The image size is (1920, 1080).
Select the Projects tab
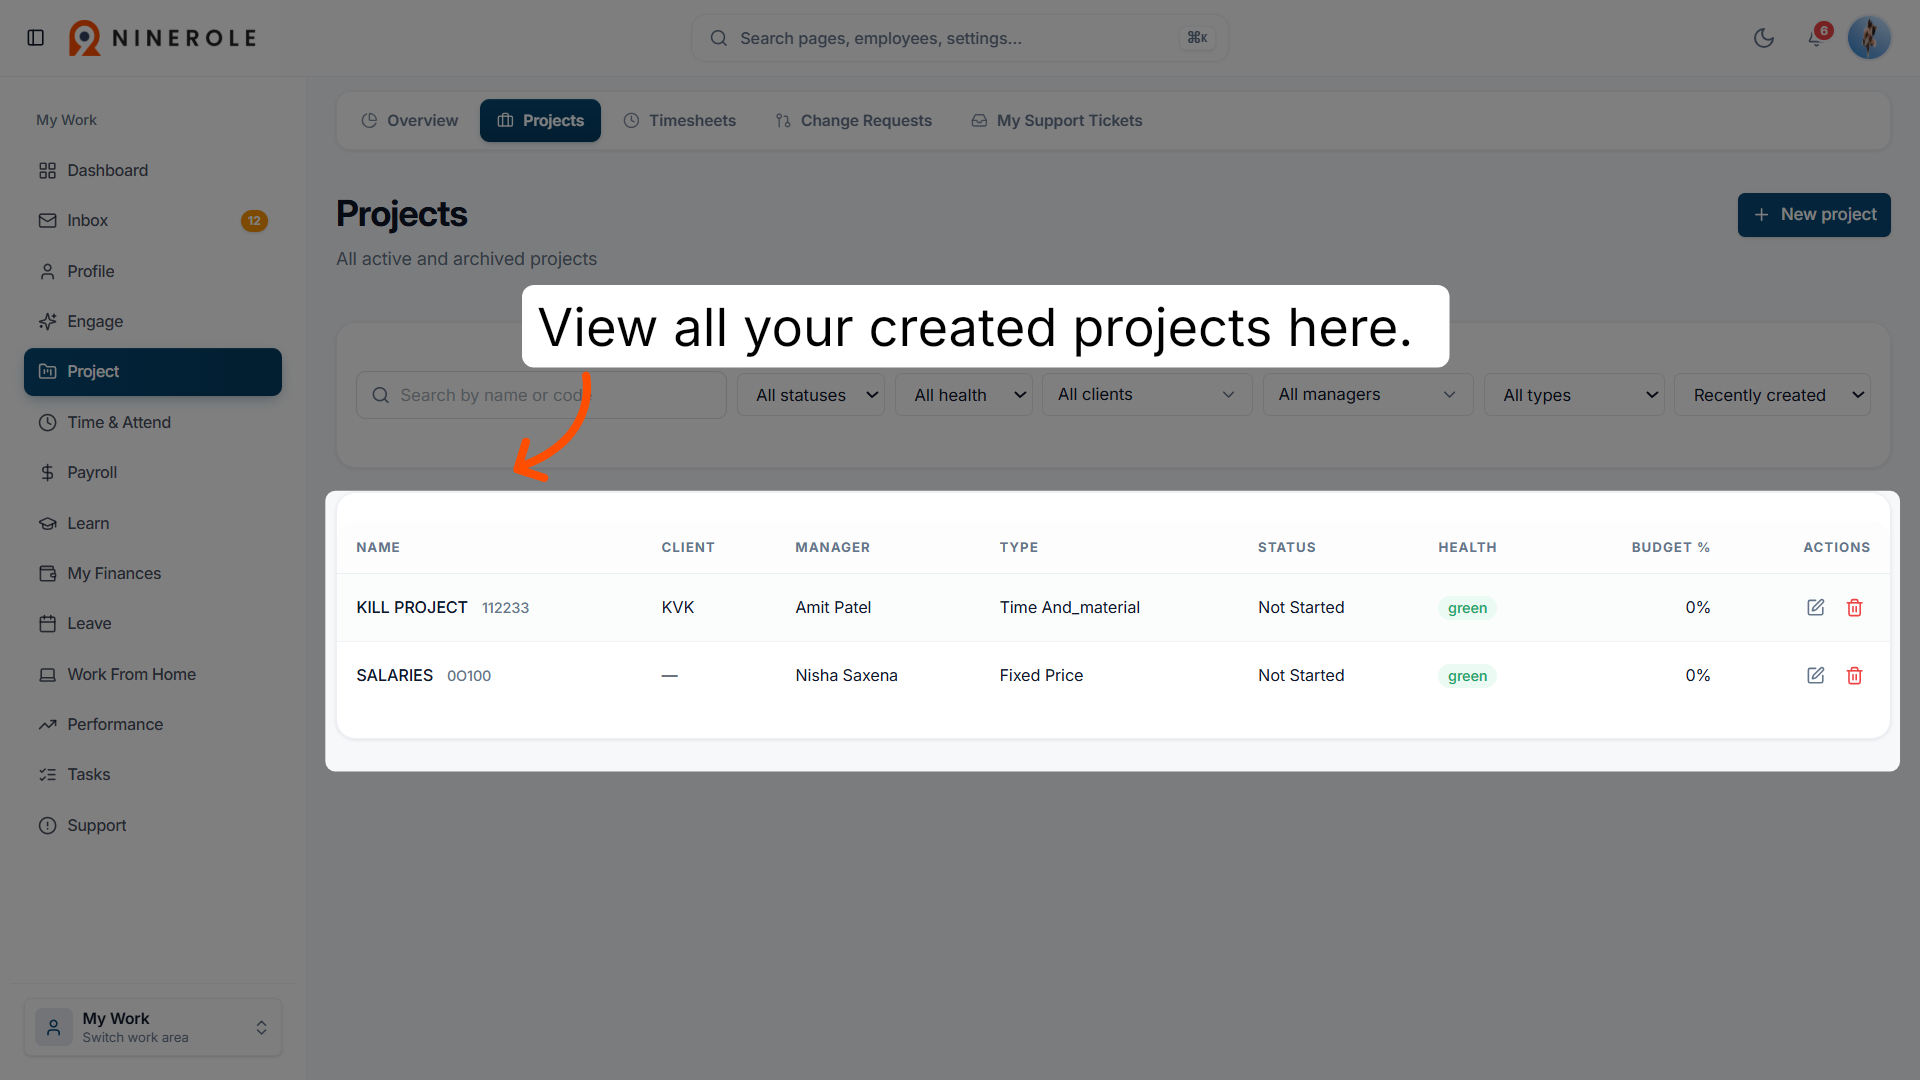[540, 120]
